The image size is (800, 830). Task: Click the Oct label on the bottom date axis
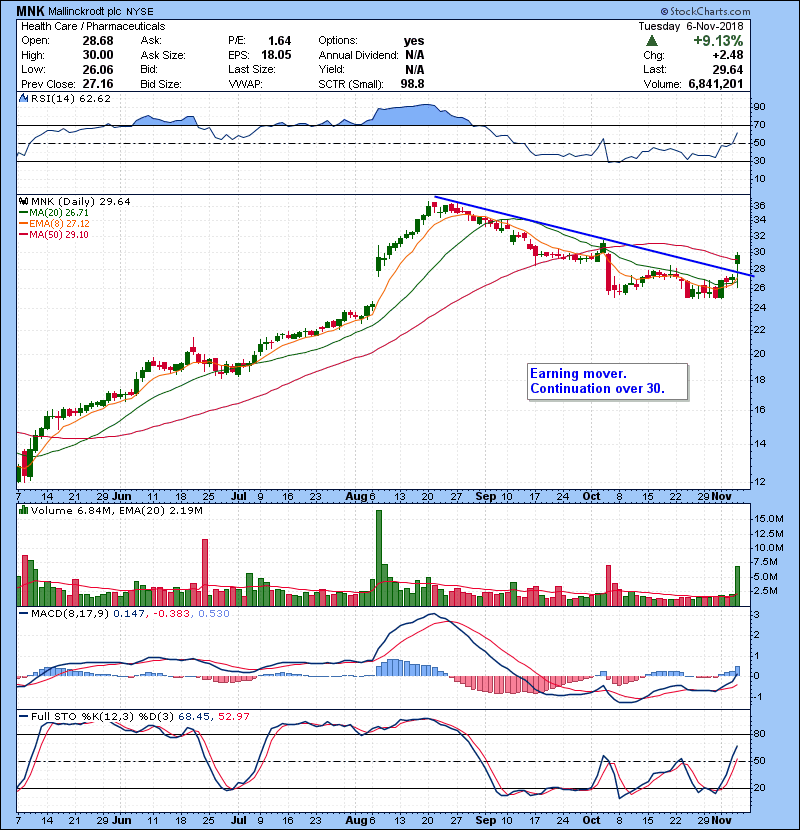[x=591, y=820]
